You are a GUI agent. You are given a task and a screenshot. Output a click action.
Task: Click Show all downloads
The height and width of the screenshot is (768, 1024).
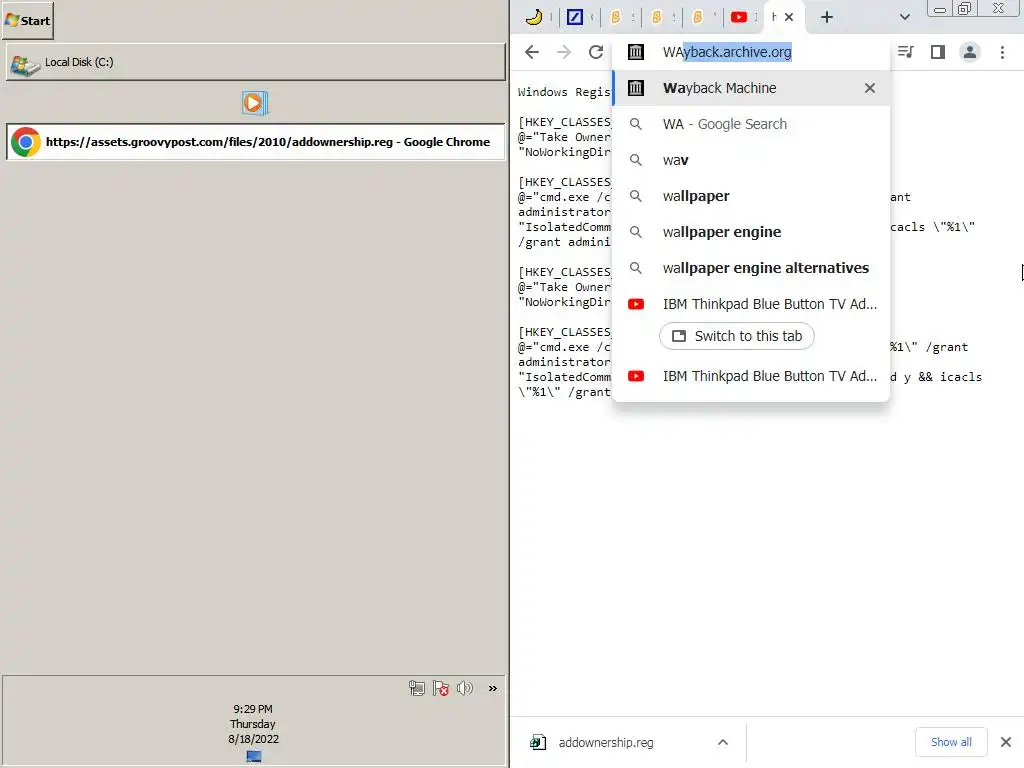[951, 742]
